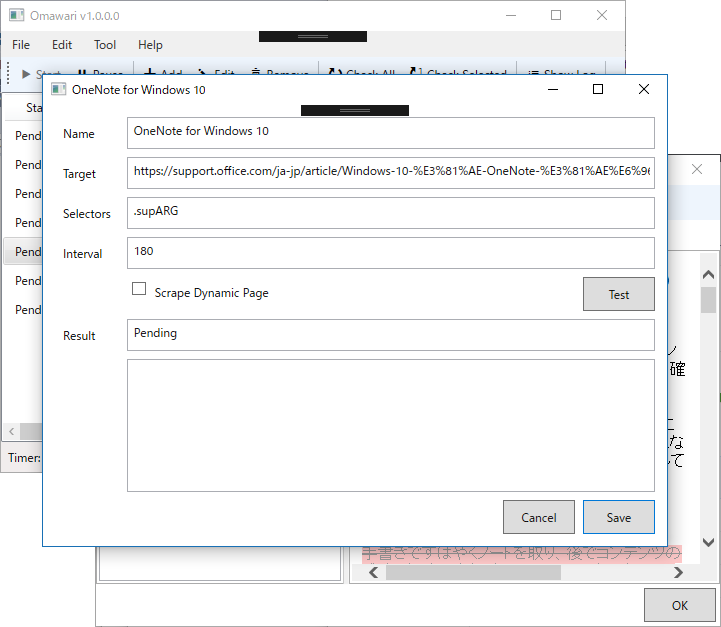Click left scroll arrow in Omawari list

(11, 431)
